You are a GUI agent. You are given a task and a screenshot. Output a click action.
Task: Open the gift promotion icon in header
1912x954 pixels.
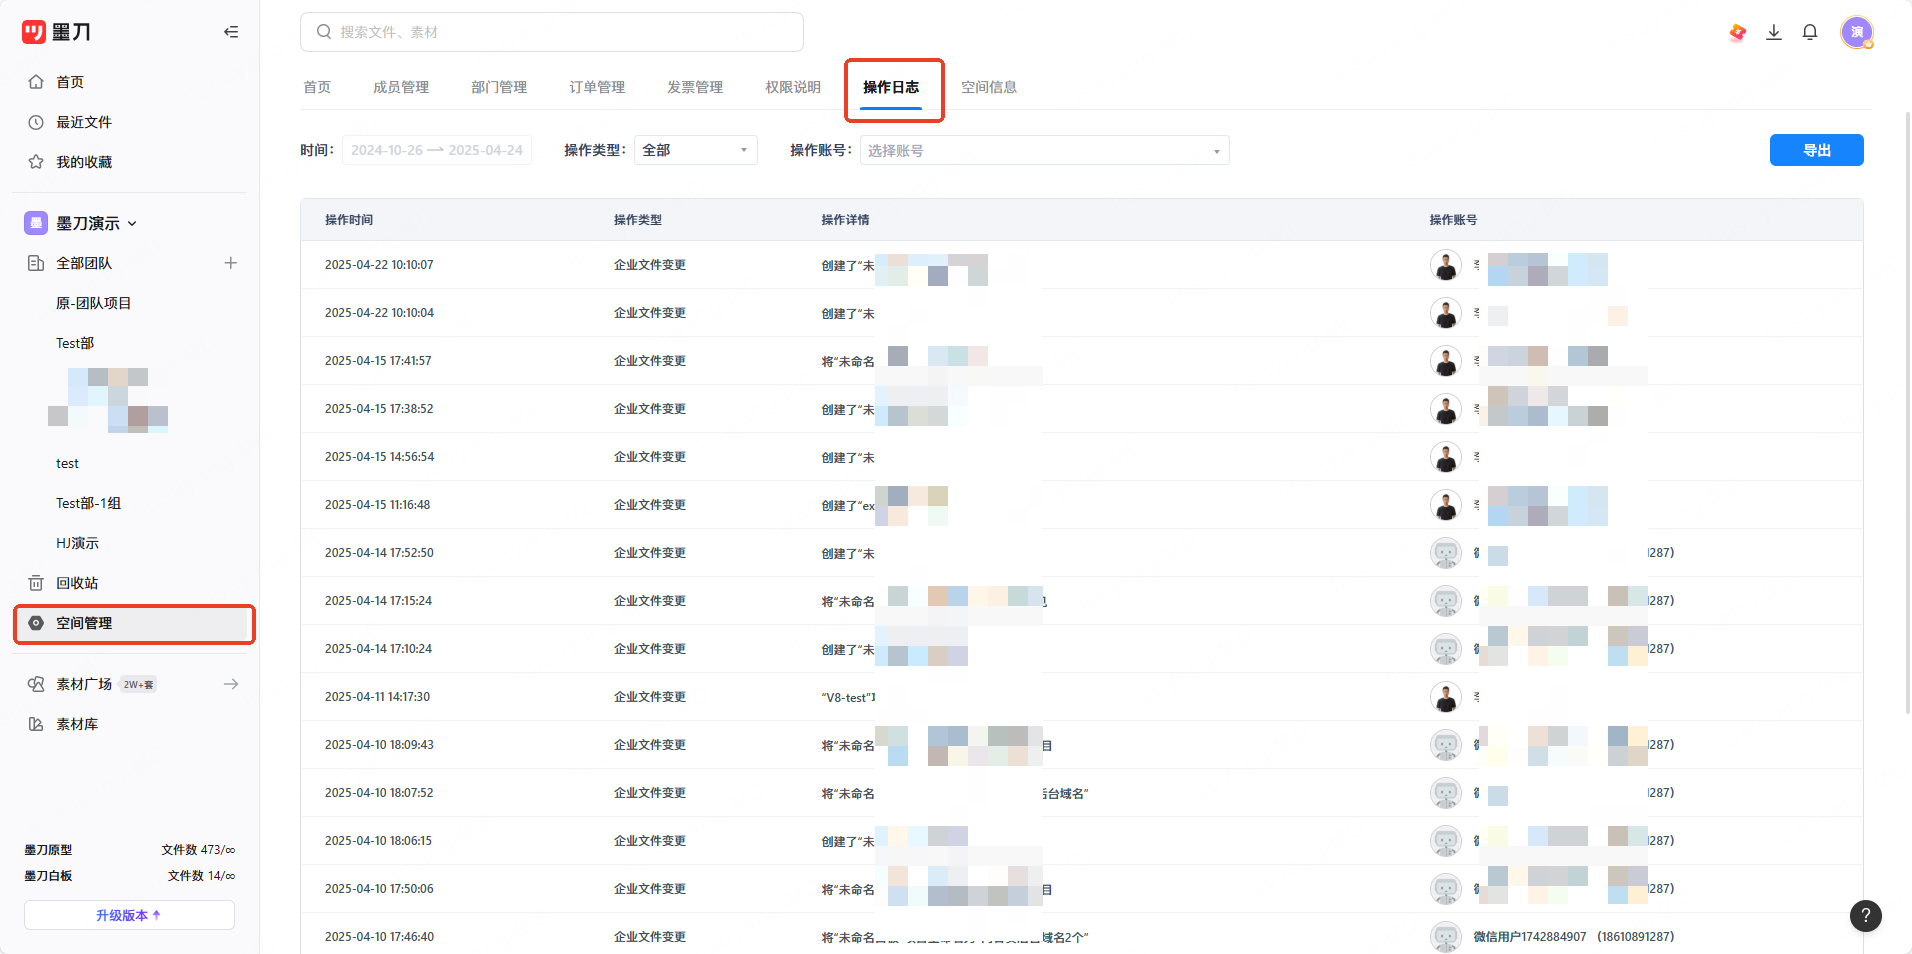point(1738,32)
